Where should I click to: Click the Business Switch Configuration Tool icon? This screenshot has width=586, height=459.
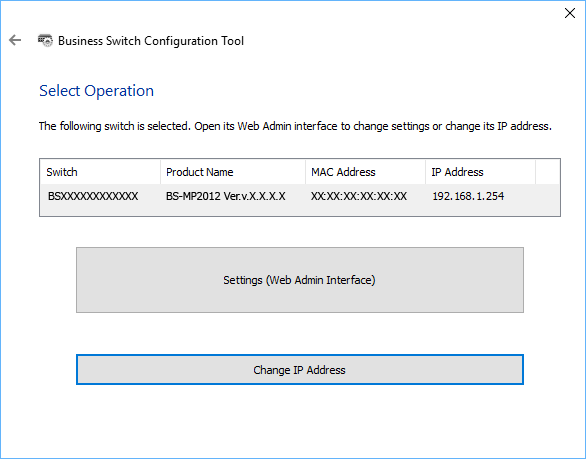[45, 40]
